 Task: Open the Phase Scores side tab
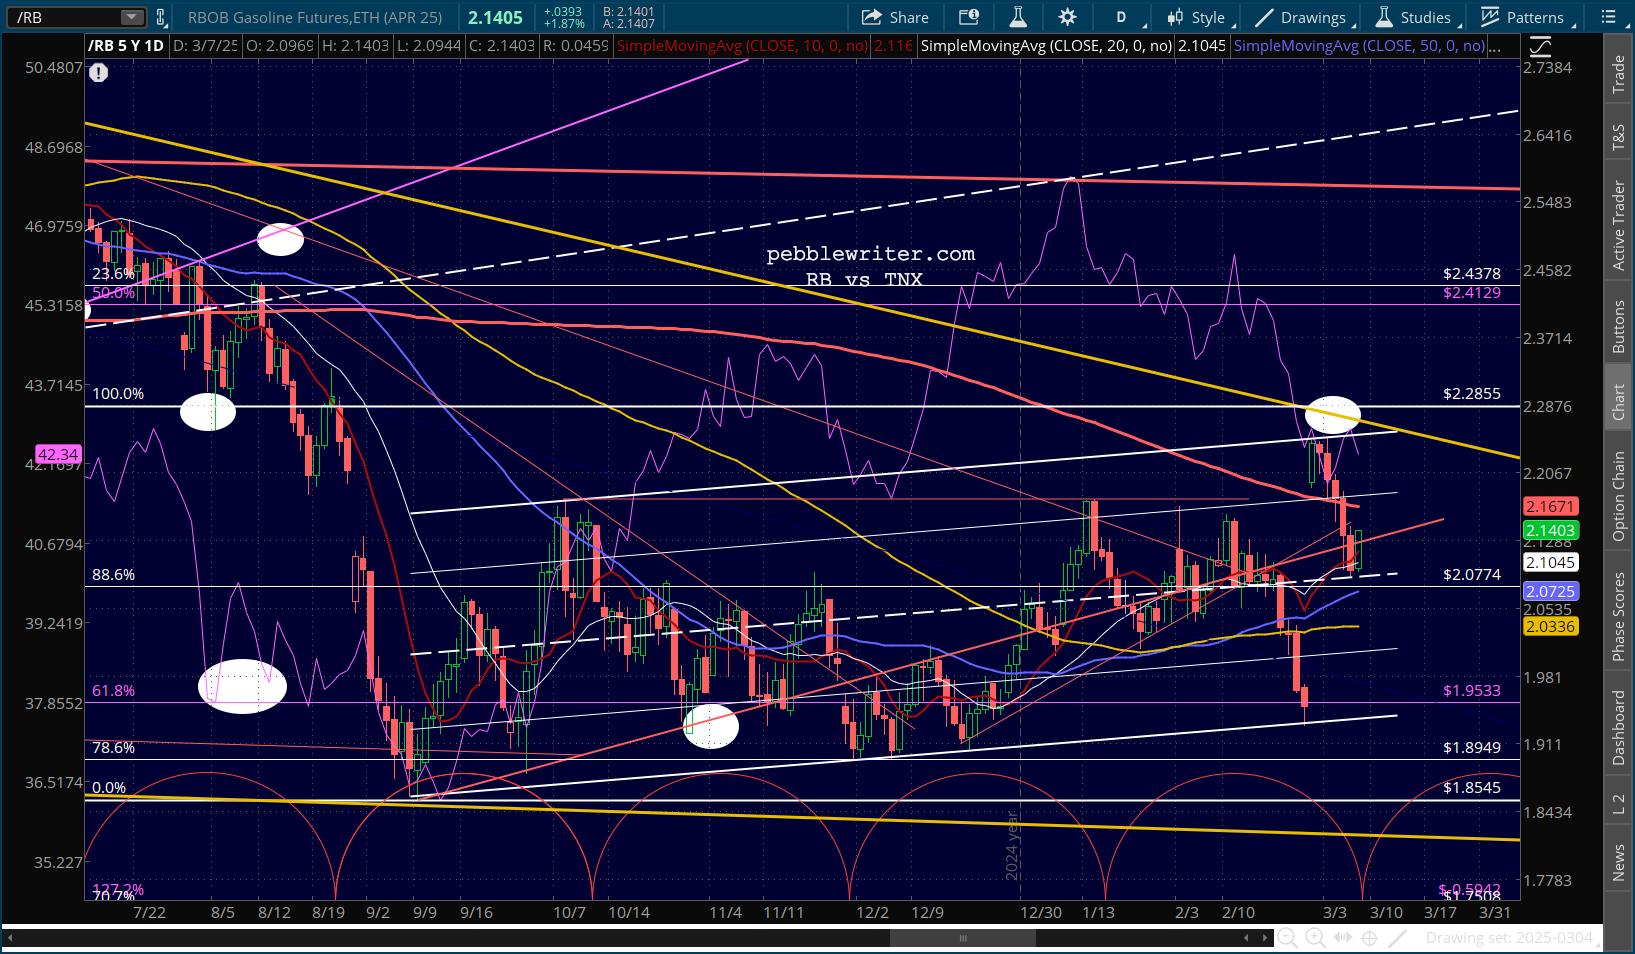[1618, 616]
